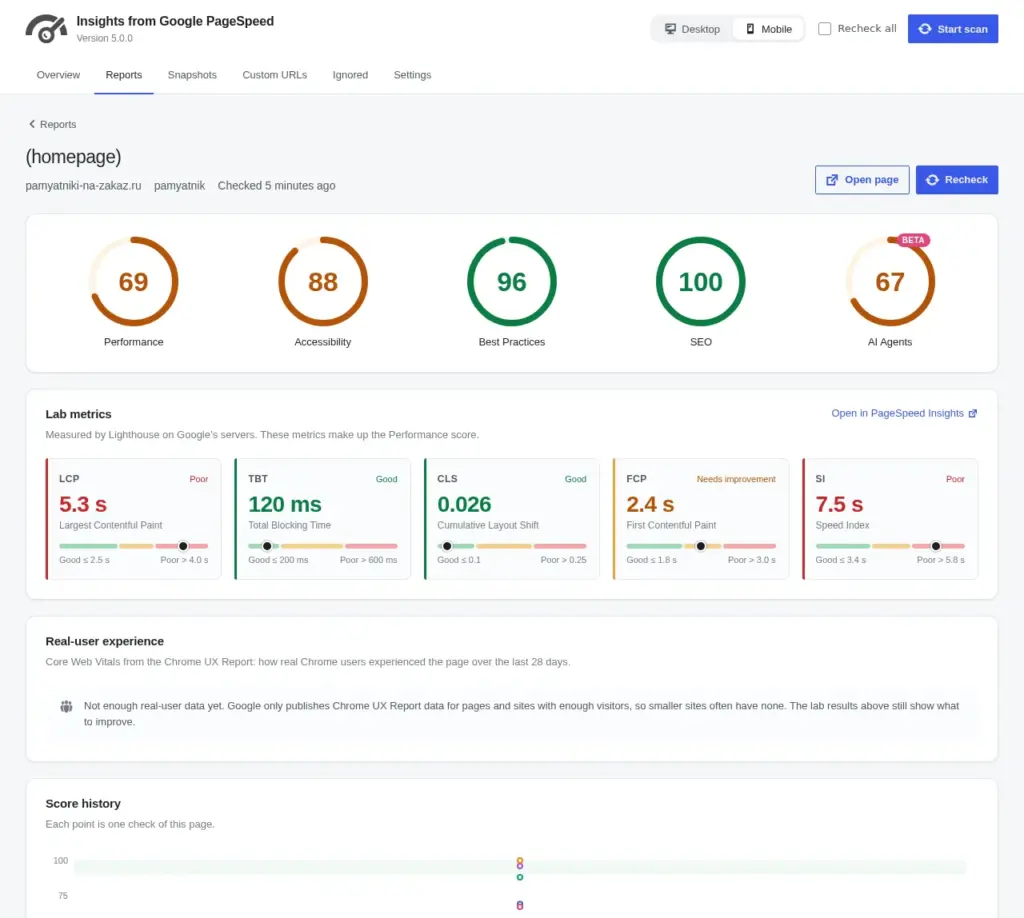The width and height of the screenshot is (1024, 918).
Task: Switch to Desktop view
Action: point(692,29)
